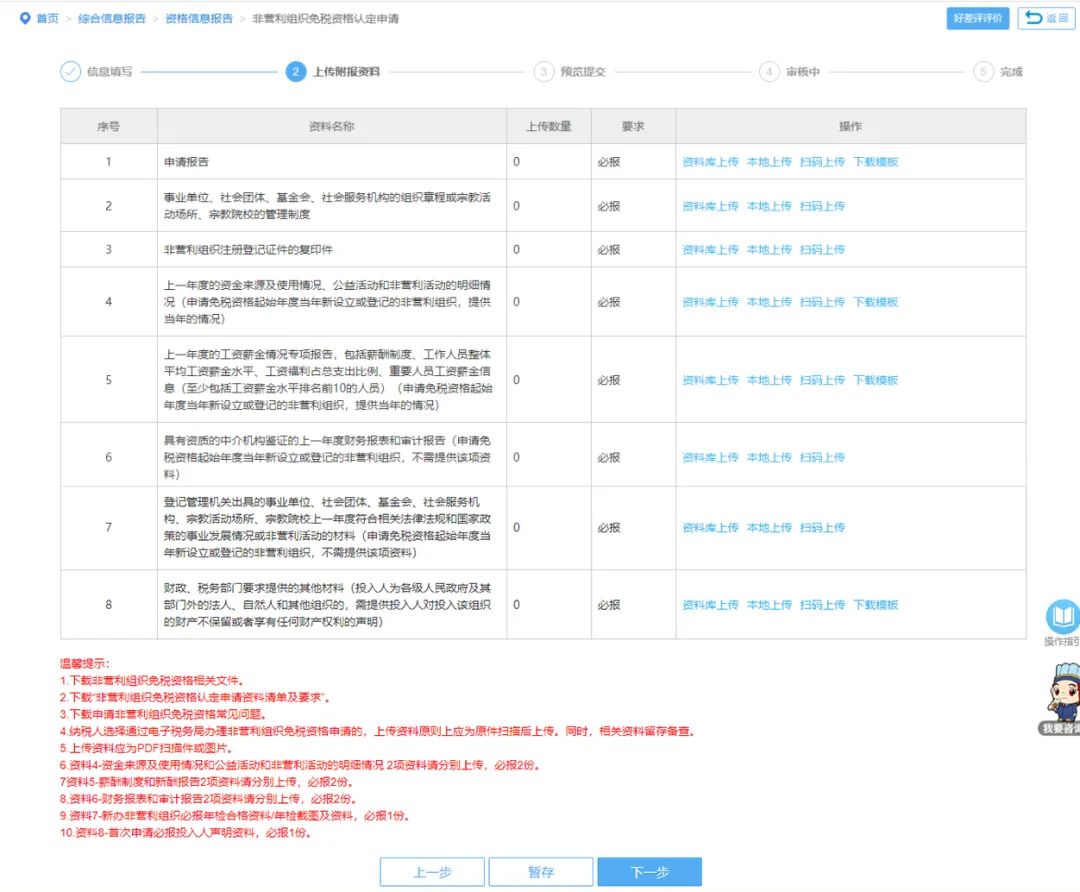The image size is (1080, 892).
Task: Click the step 3 预览提交 circle
Action: tap(543, 72)
